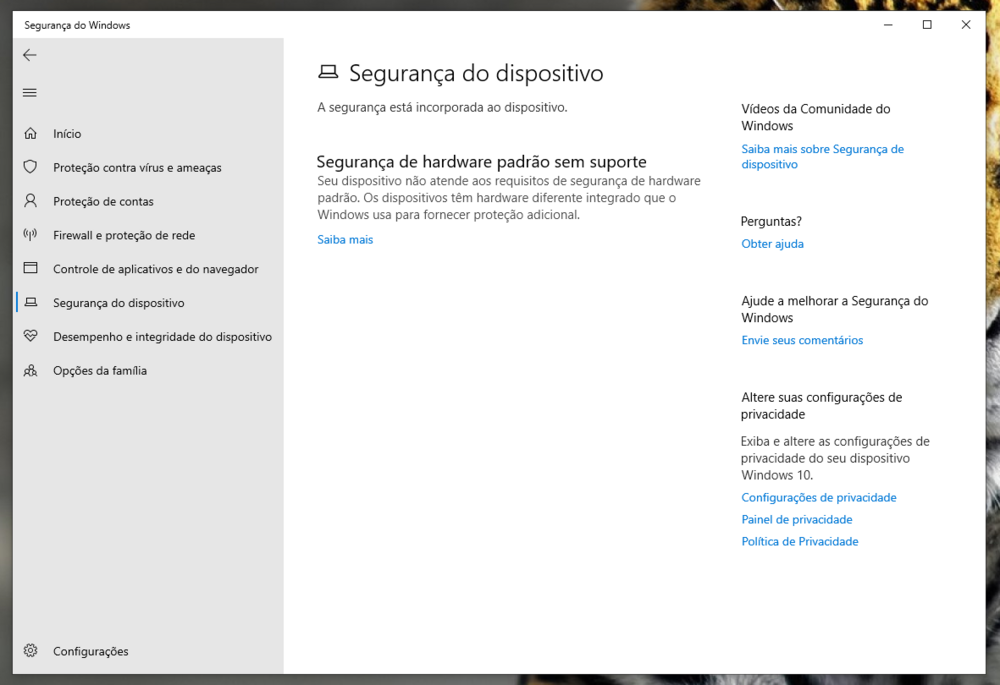Screen dimensions: 1000x685
Task: Click Envie seus comentários link
Action: tap(802, 340)
